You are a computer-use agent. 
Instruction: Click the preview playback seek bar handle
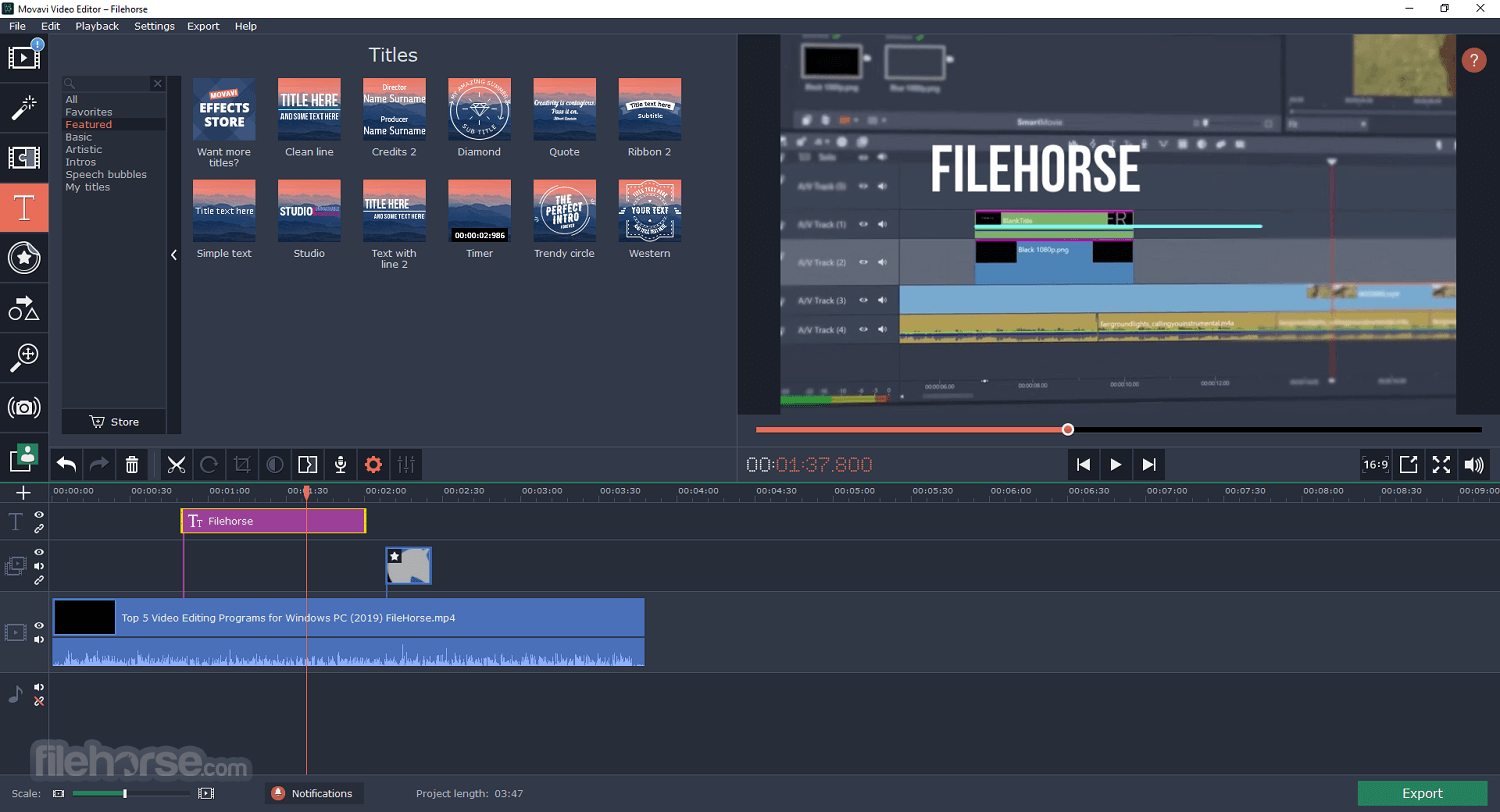pos(1068,429)
